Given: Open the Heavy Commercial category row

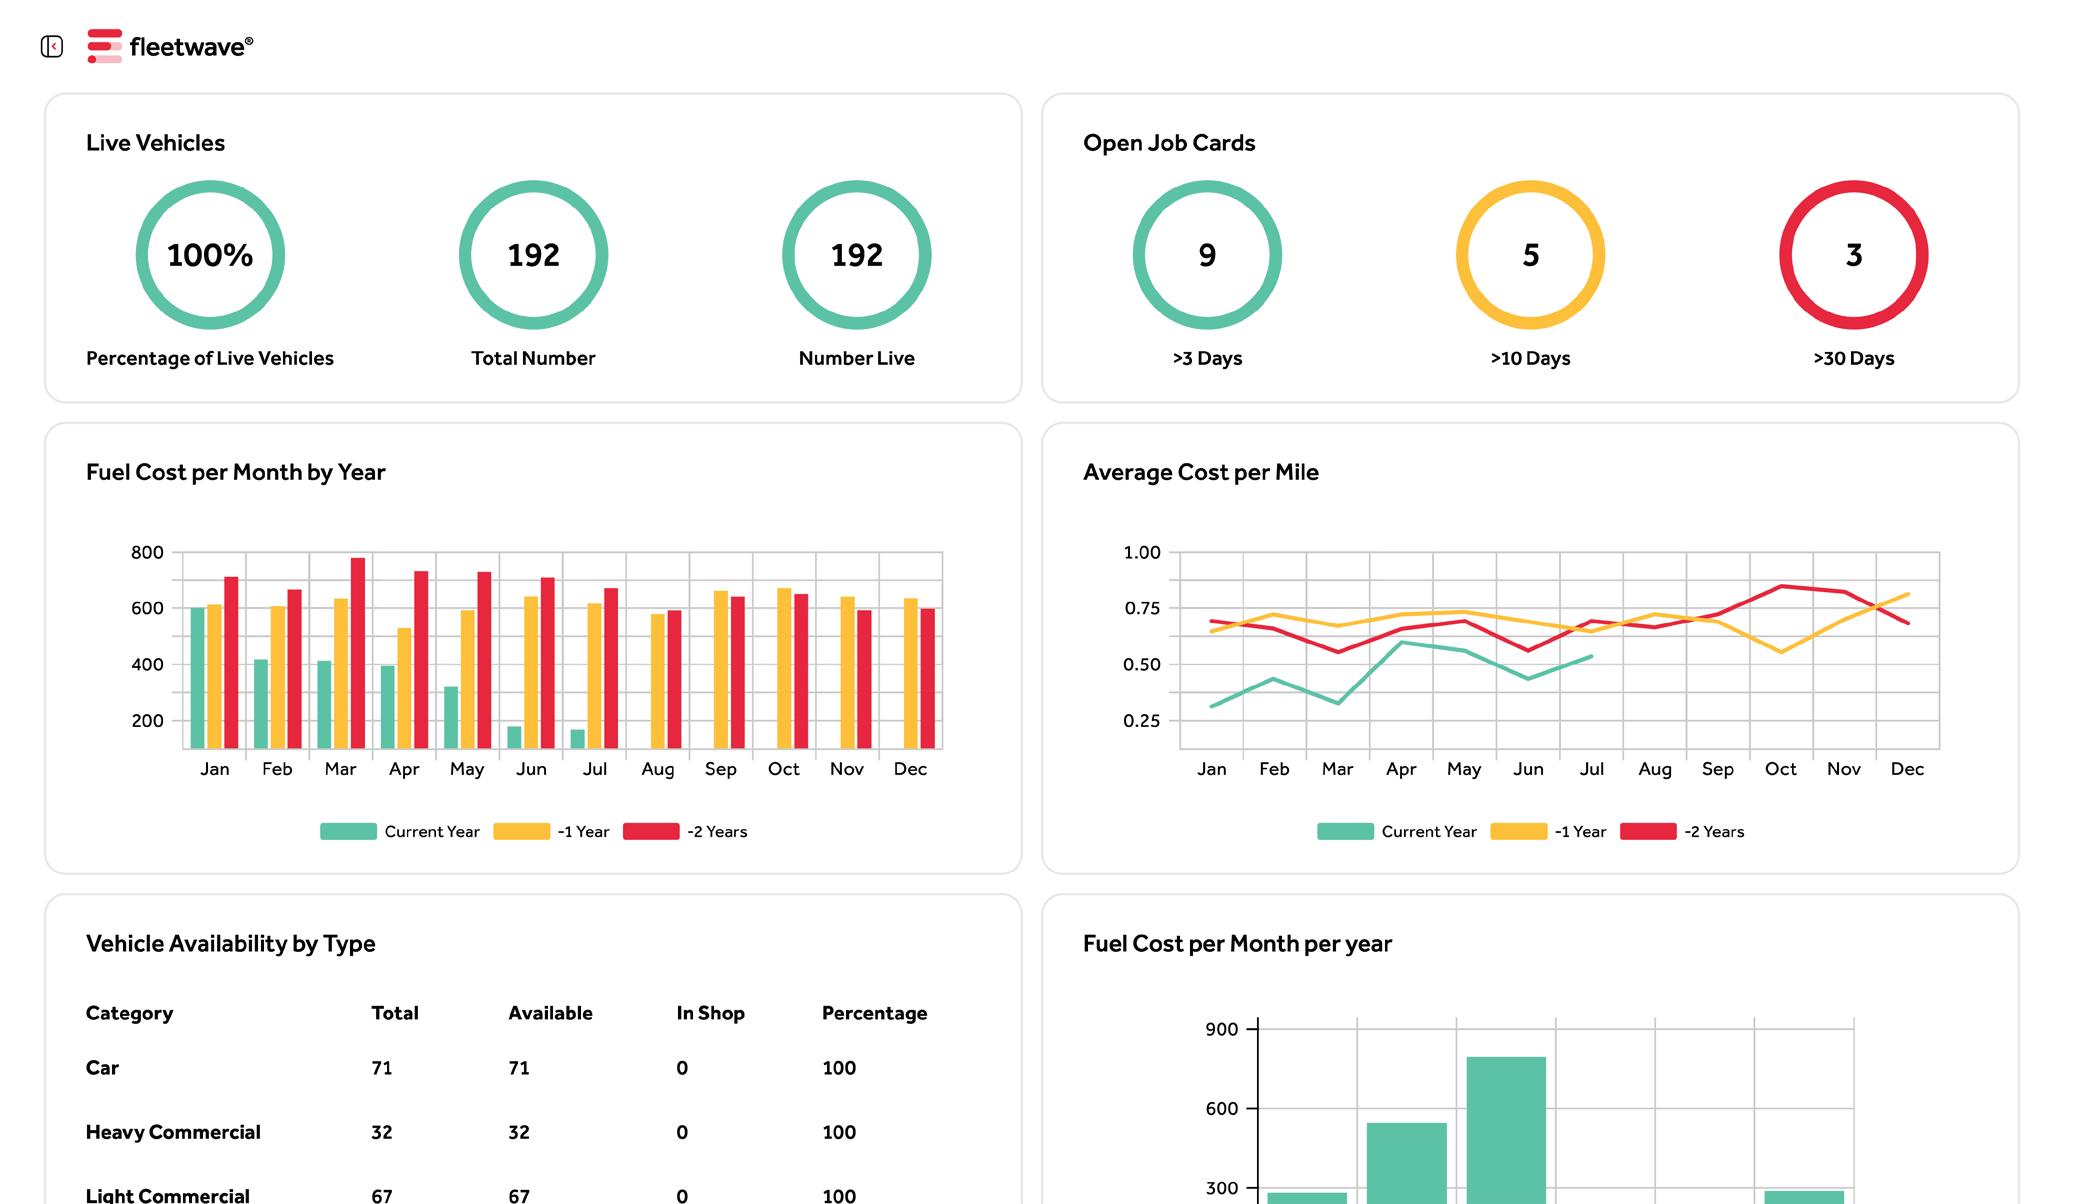Looking at the screenshot, I should click(x=173, y=1132).
